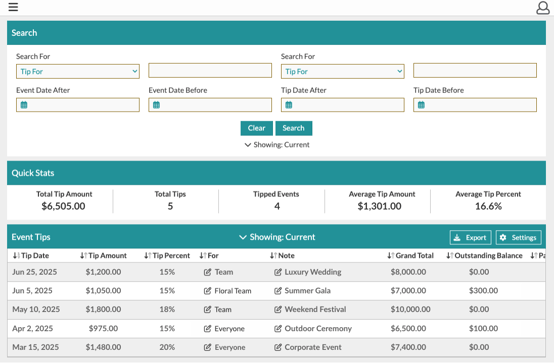Sort by Tip Percent column

tap(167, 256)
